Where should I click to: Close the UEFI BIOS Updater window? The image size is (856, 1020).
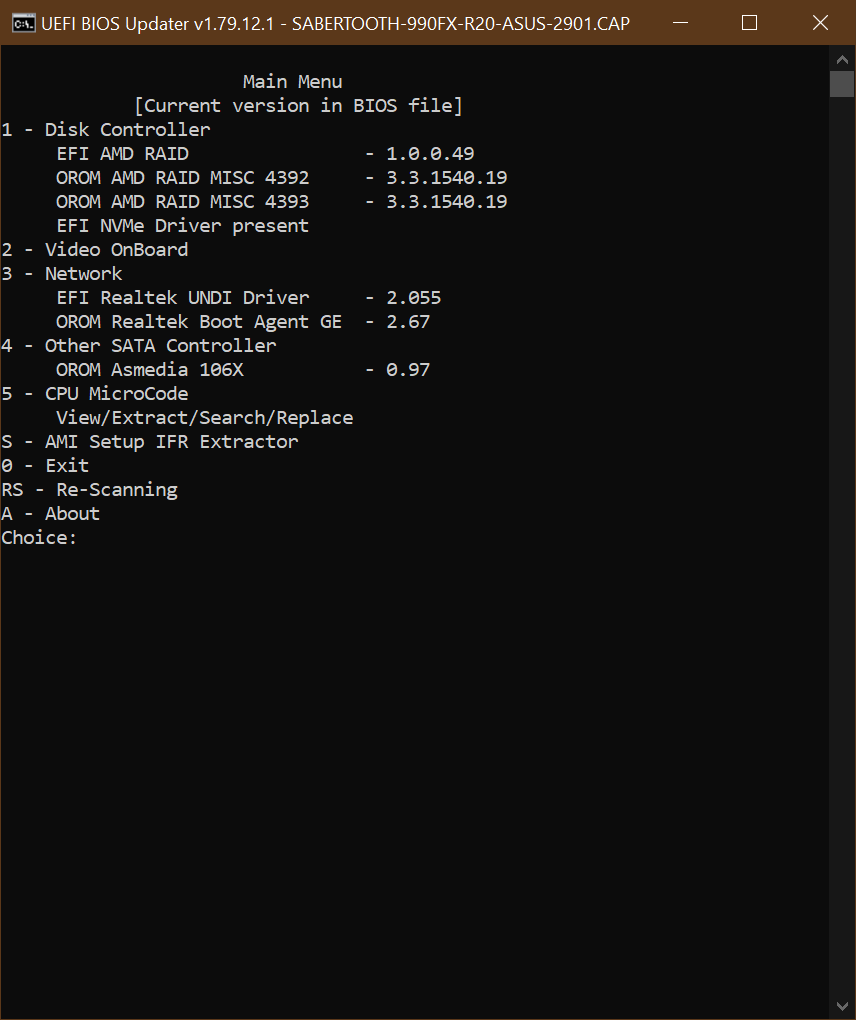[820, 23]
